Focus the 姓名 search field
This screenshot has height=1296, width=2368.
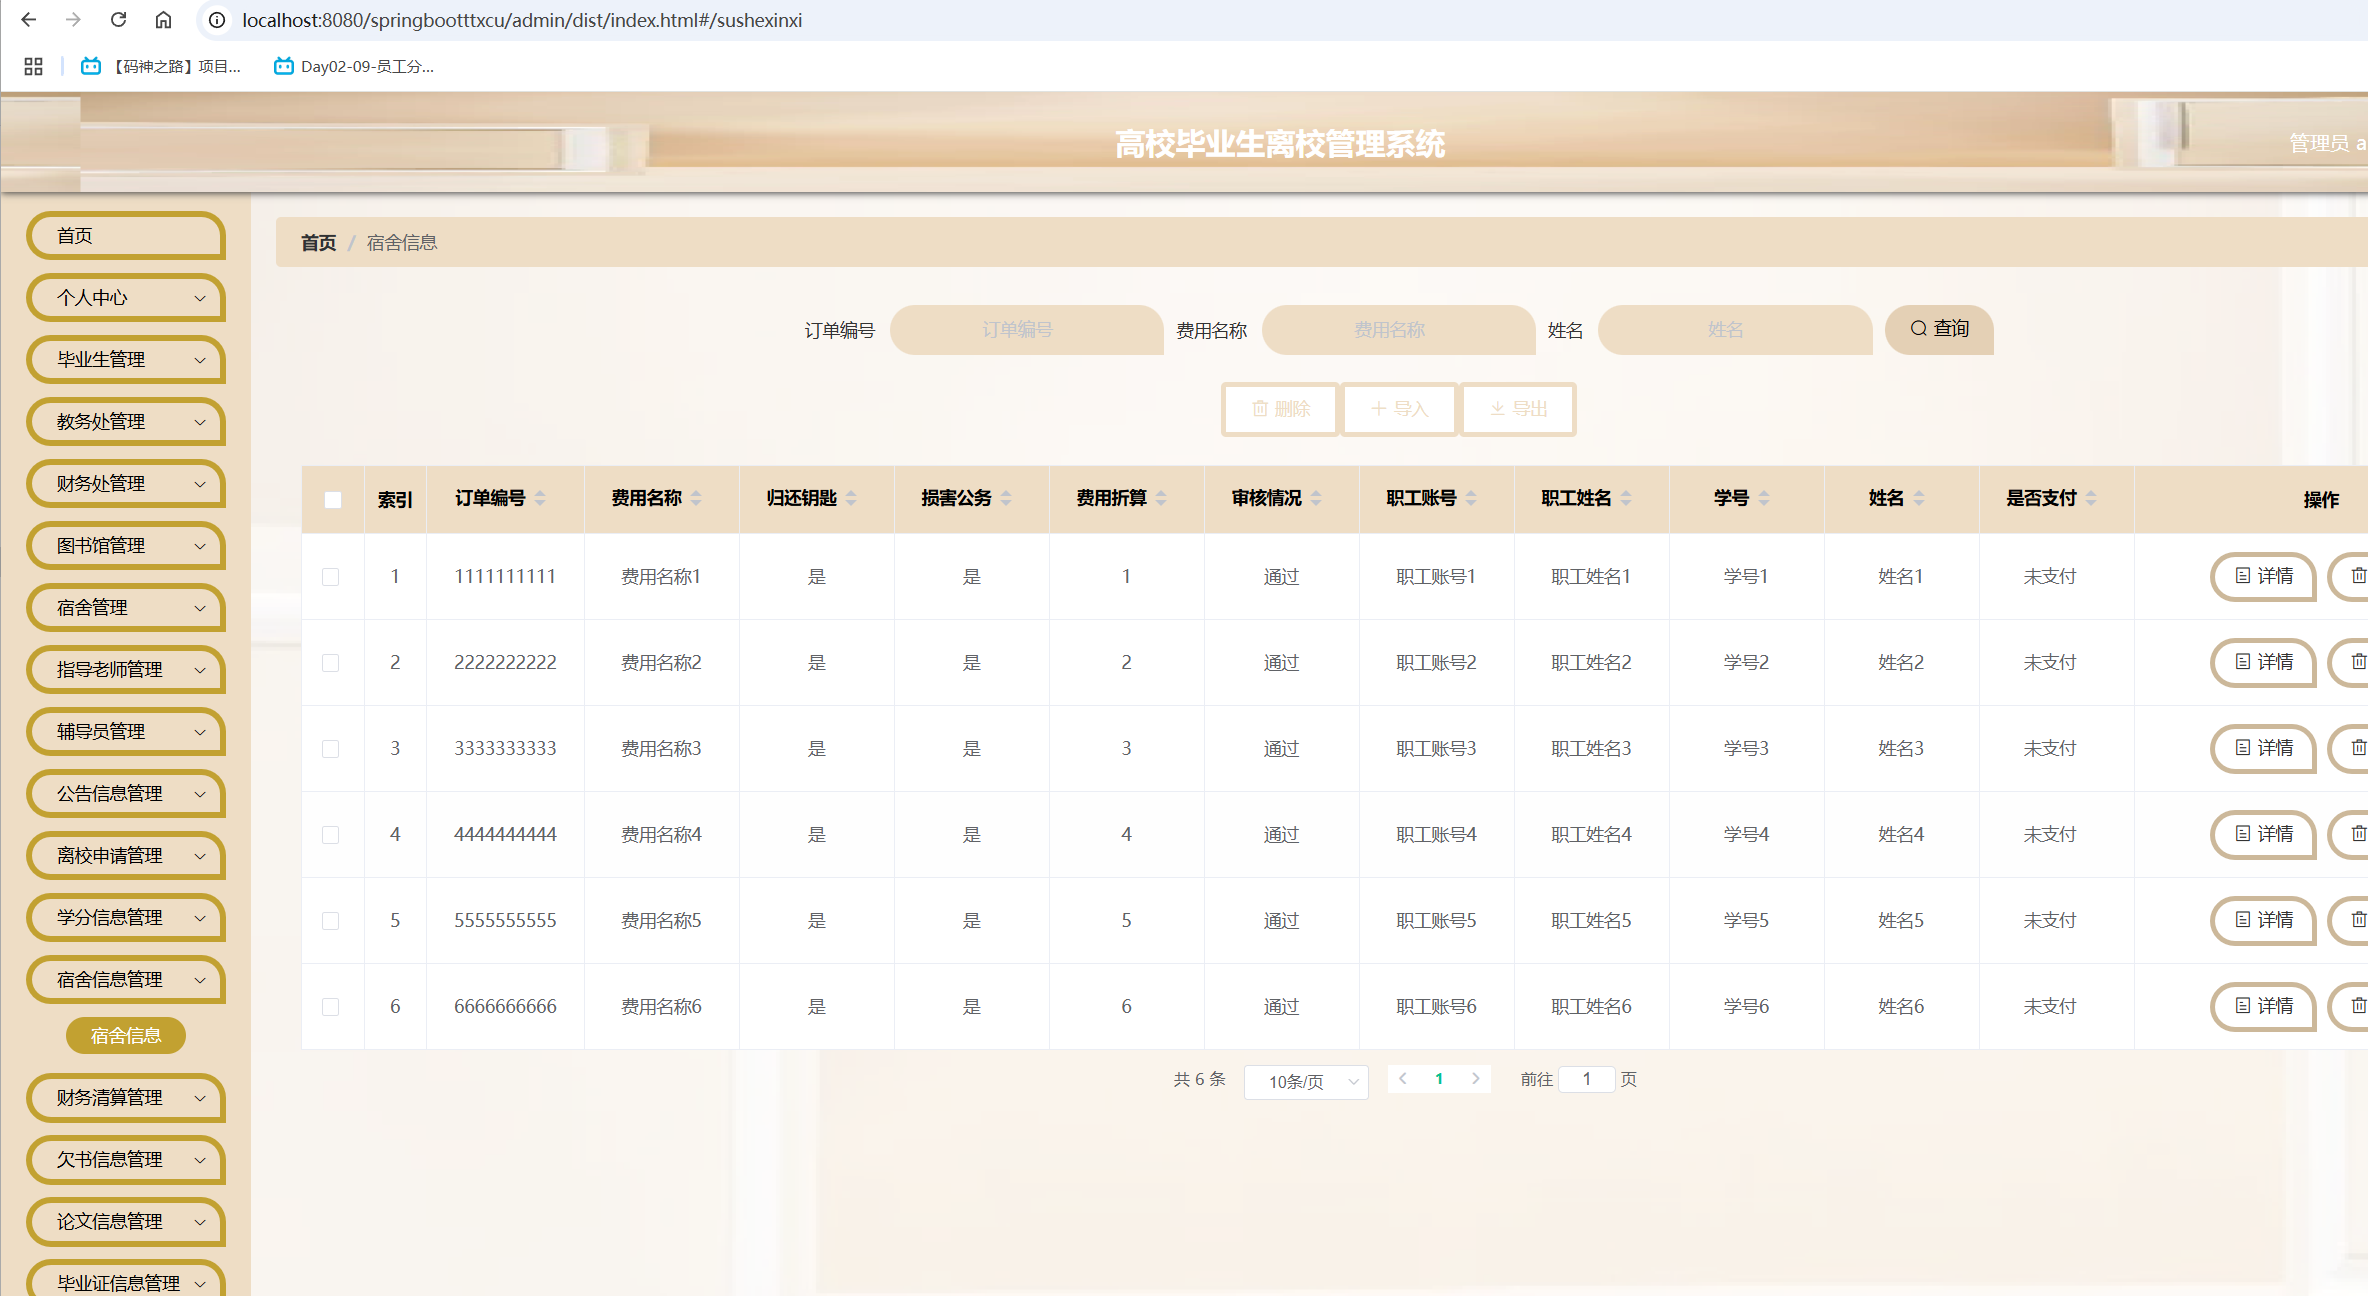(1735, 330)
